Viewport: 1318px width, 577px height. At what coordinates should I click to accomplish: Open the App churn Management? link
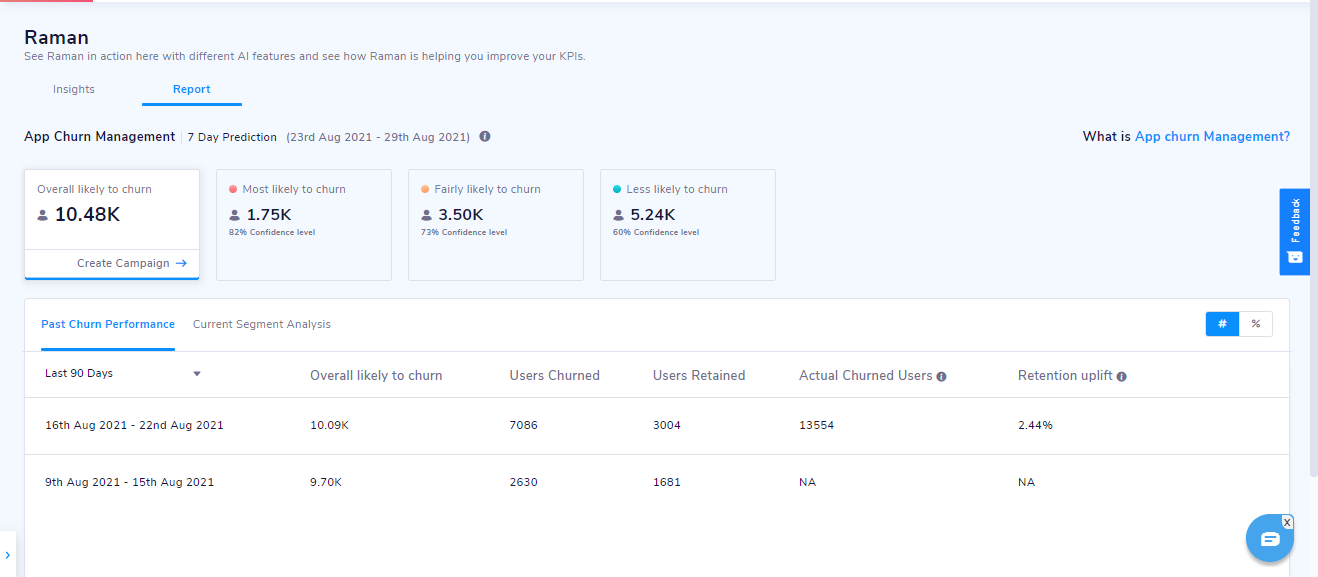(1212, 137)
